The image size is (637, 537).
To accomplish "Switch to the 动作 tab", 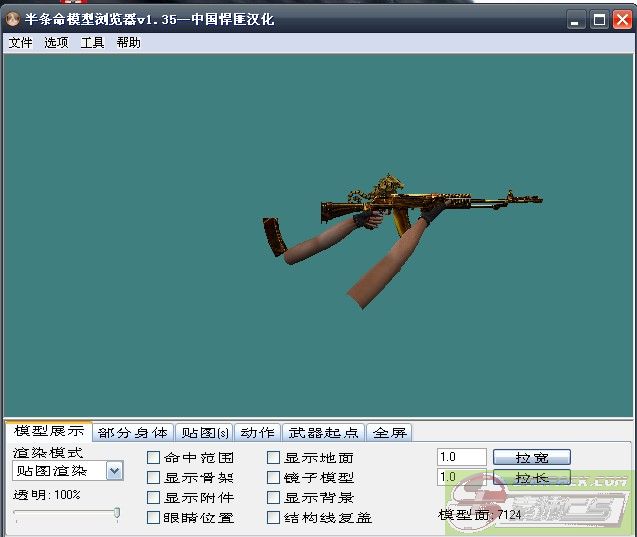I will tap(257, 433).
